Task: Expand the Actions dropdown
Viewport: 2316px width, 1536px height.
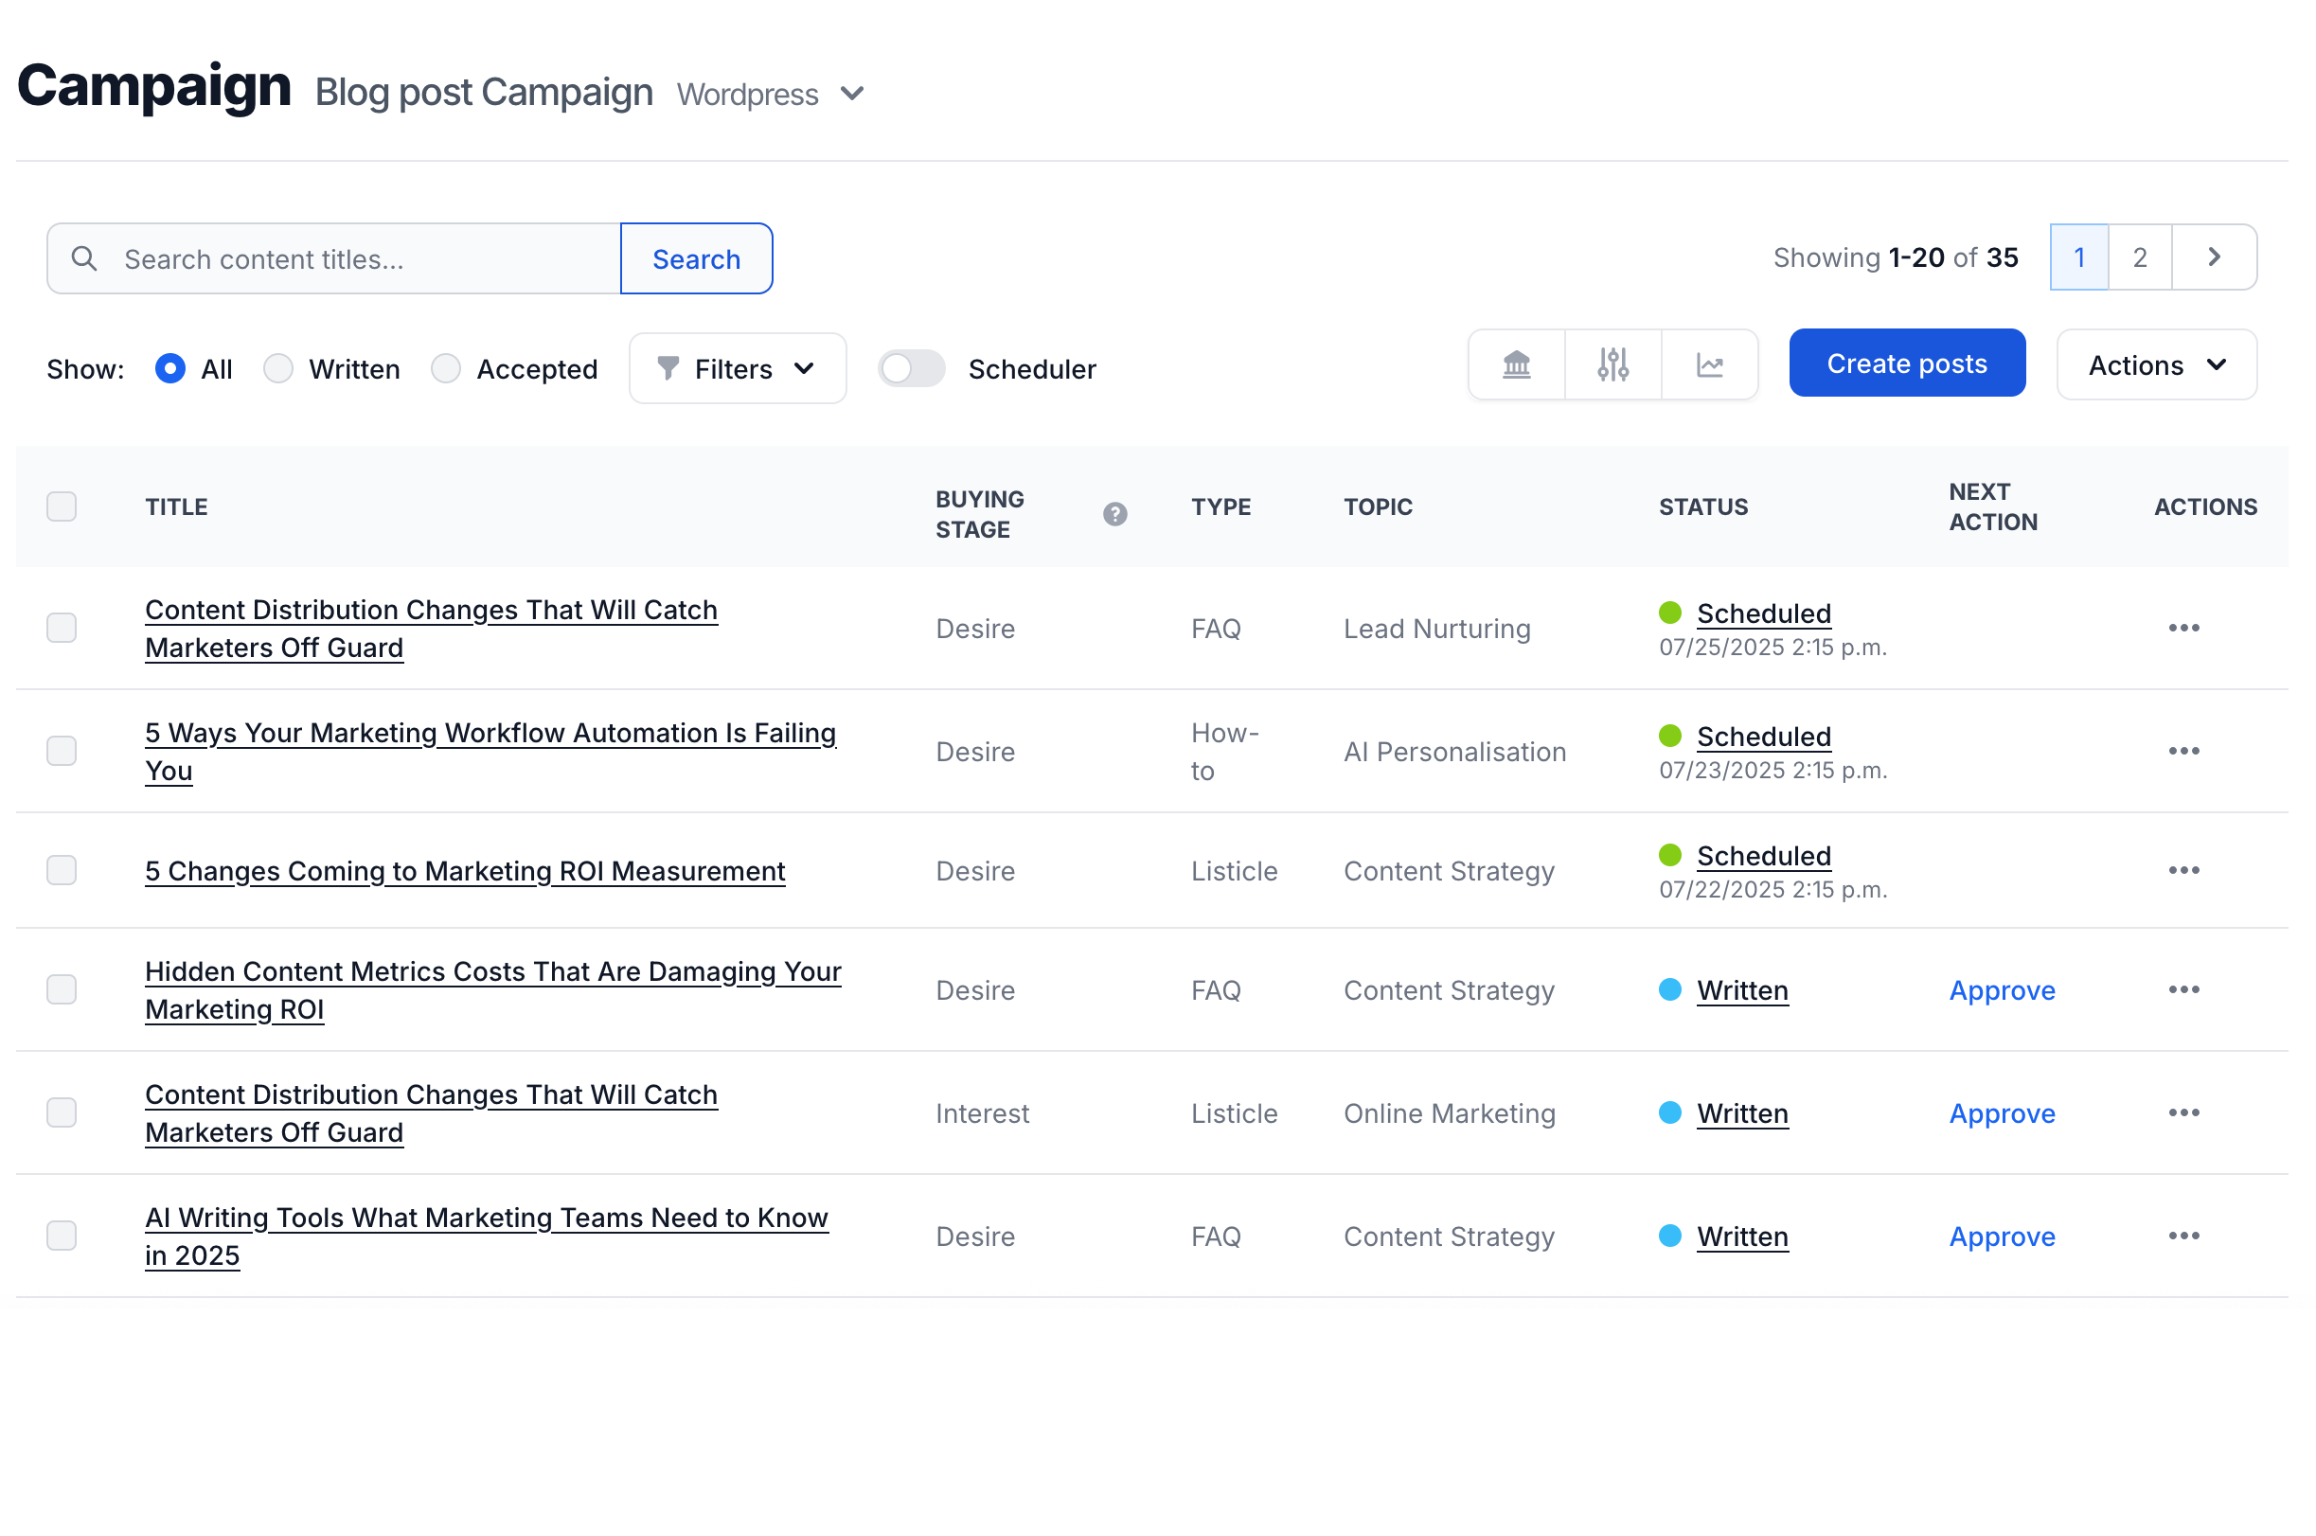Action: 2155,364
